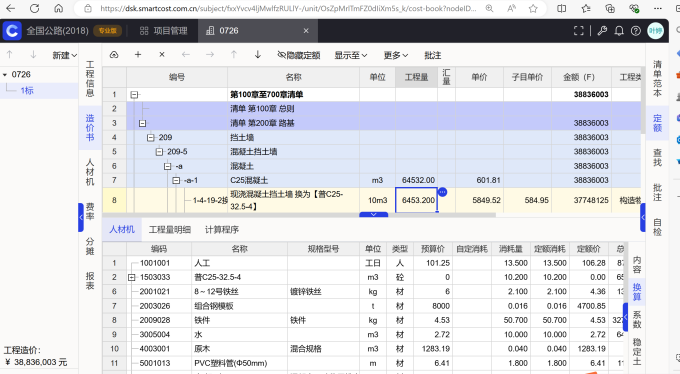Open the wrench settings tool icon
Viewport: 680px width, 374px height.
pos(602,31)
